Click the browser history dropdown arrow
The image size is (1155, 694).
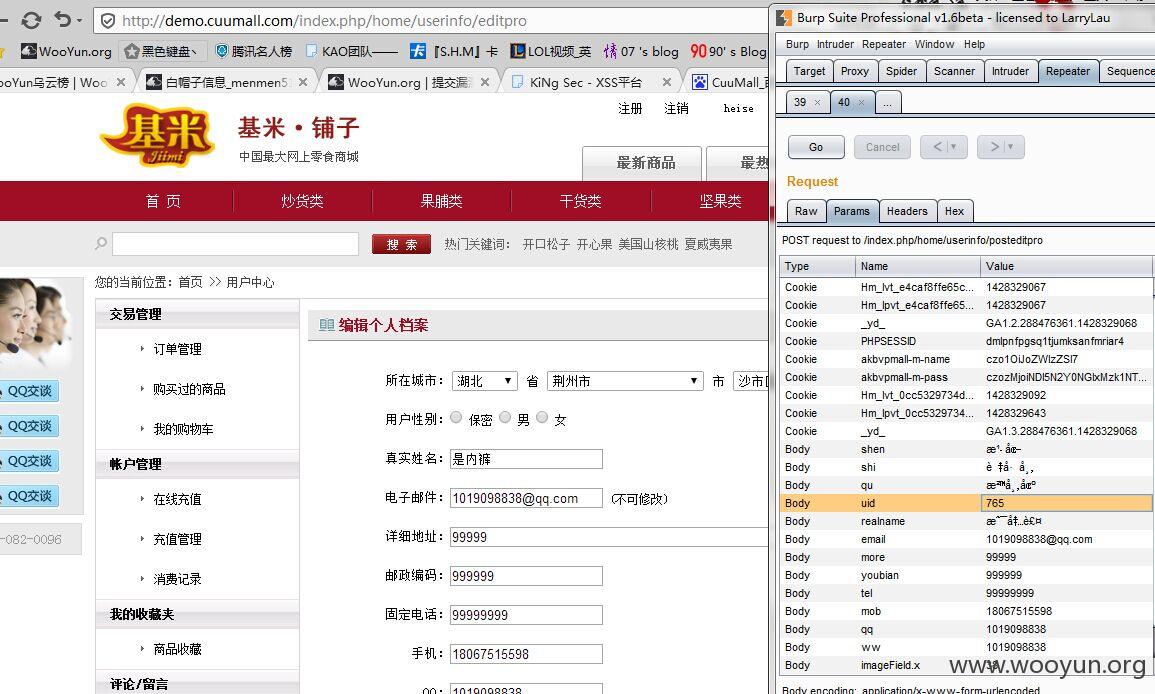point(80,21)
